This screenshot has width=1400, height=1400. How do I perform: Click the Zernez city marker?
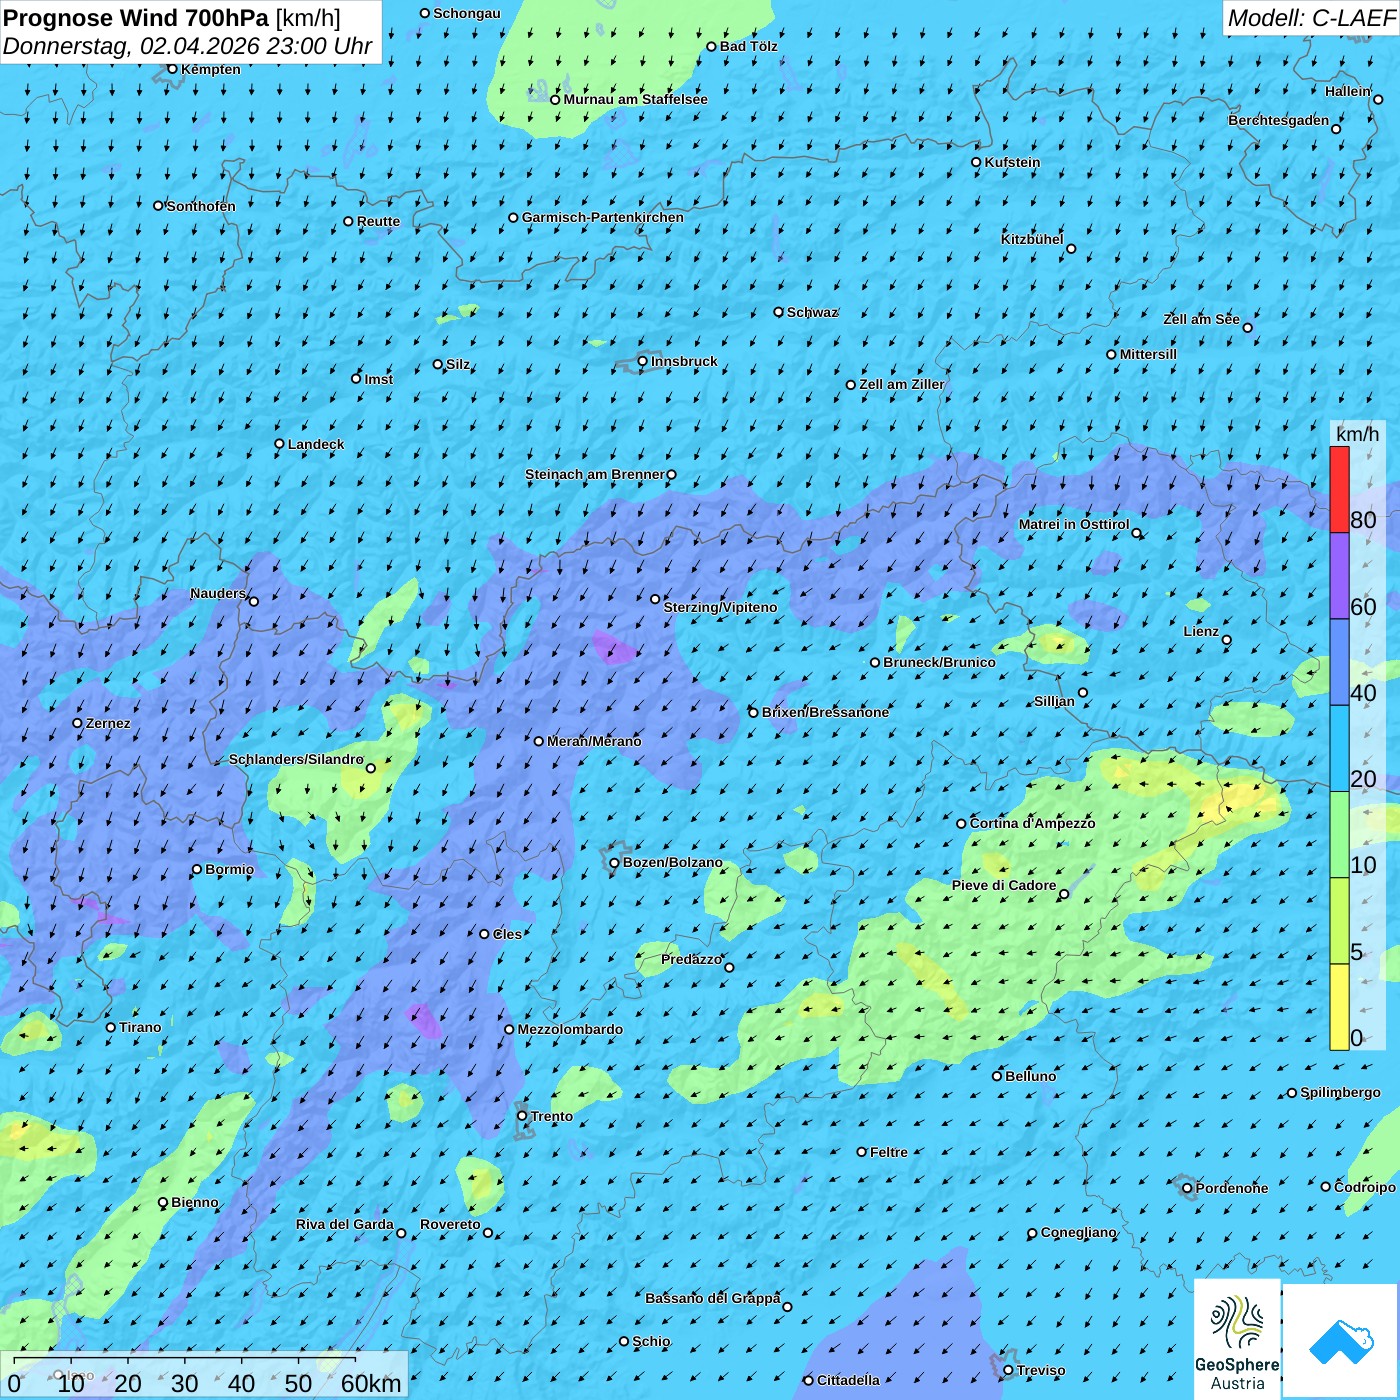coord(78,723)
